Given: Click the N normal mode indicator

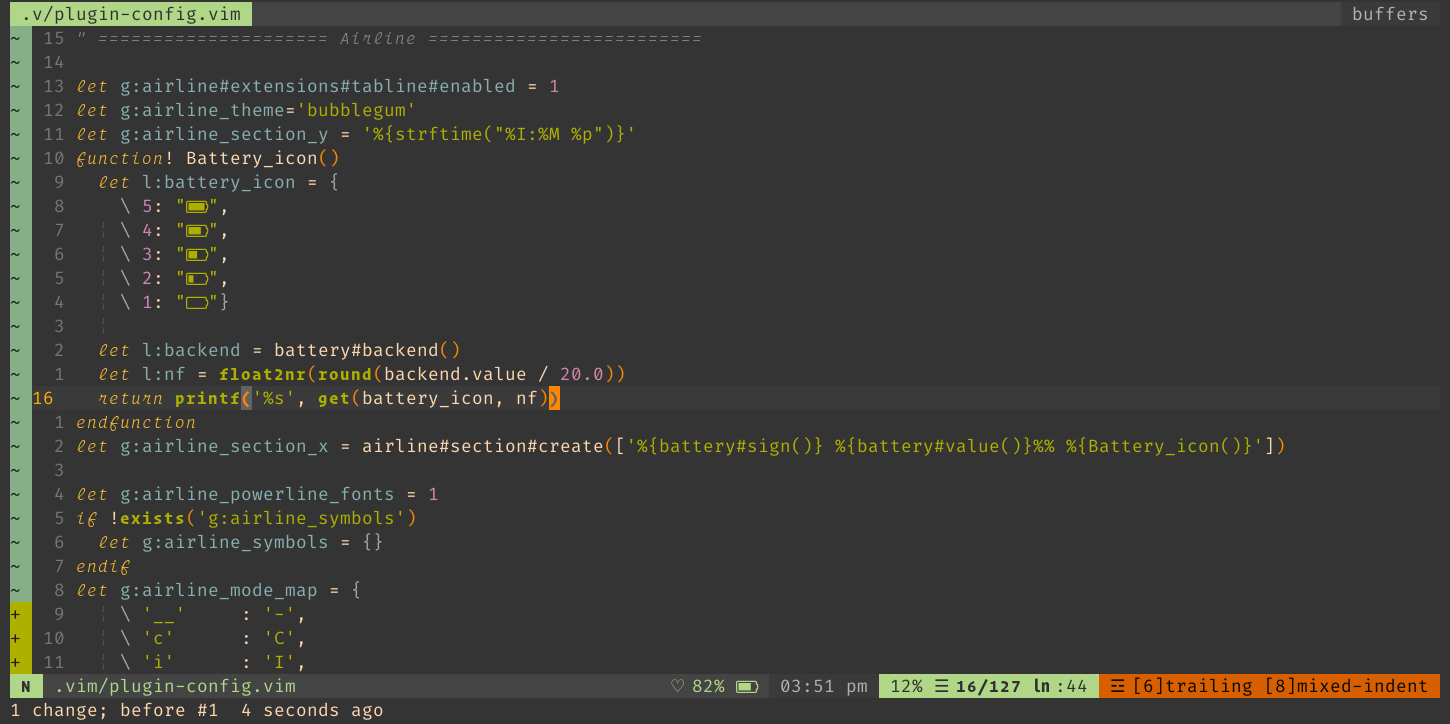Looking at the screenshot, I should click(x=26, y=687).
